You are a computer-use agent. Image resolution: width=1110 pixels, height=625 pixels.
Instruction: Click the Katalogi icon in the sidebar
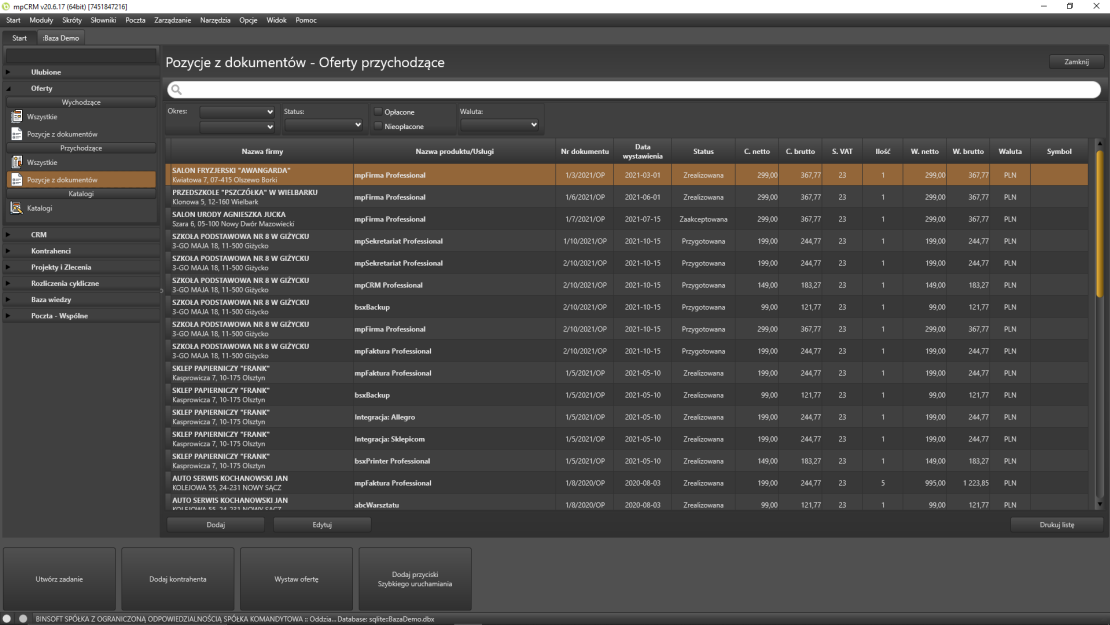tap(17, 208)
